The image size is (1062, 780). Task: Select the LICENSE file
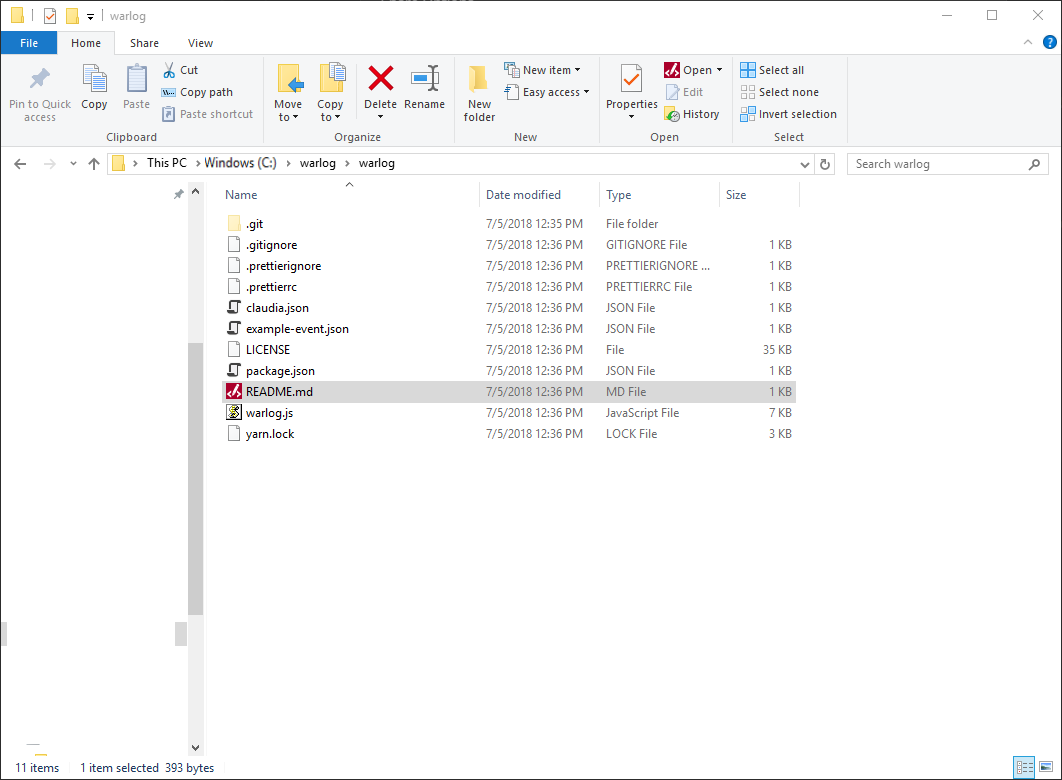point(509,349)
